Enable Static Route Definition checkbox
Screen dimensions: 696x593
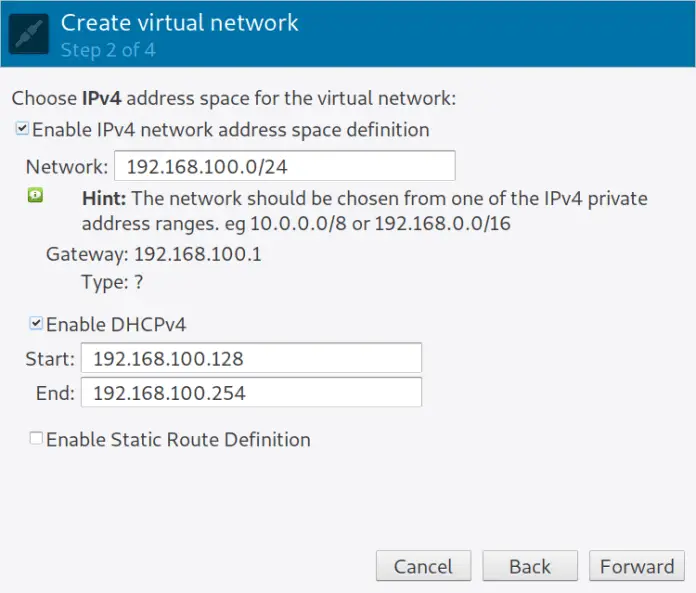coord(37,439)
